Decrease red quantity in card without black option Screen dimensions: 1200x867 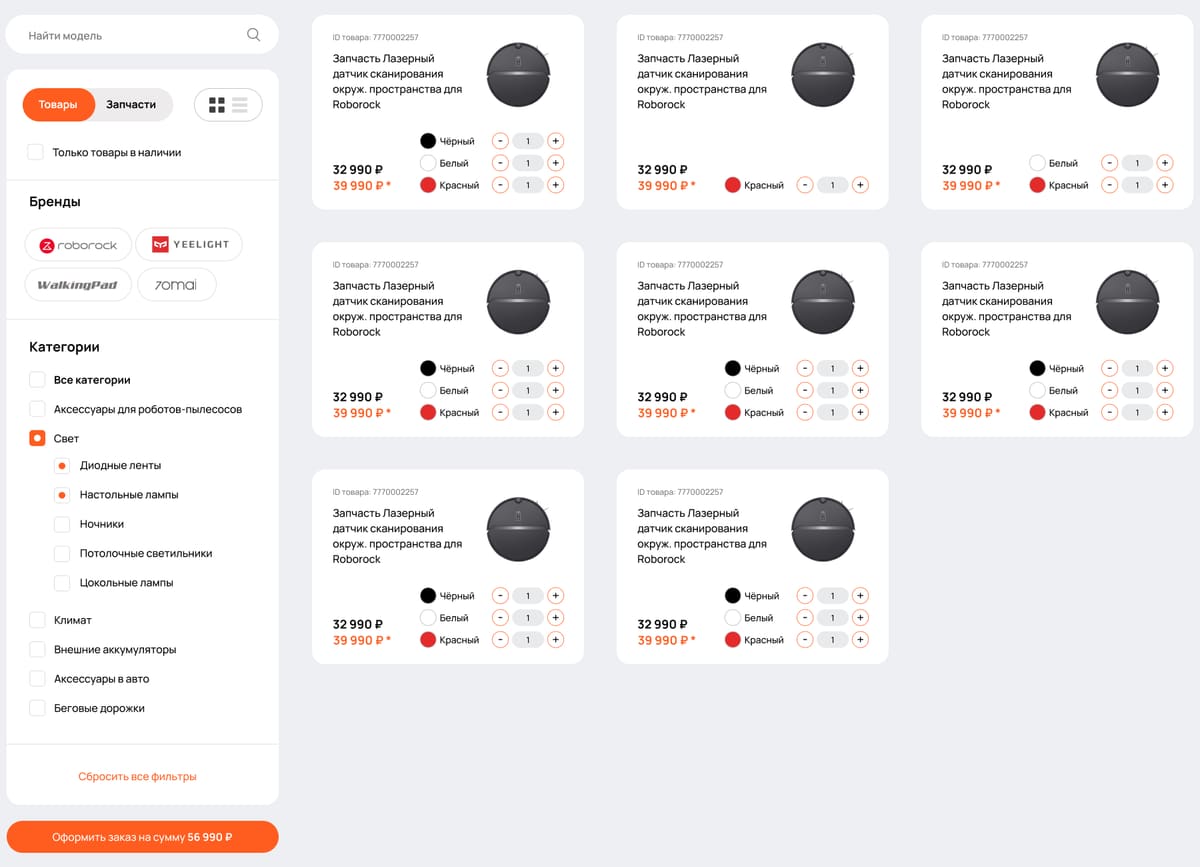tap(1109, 185)
